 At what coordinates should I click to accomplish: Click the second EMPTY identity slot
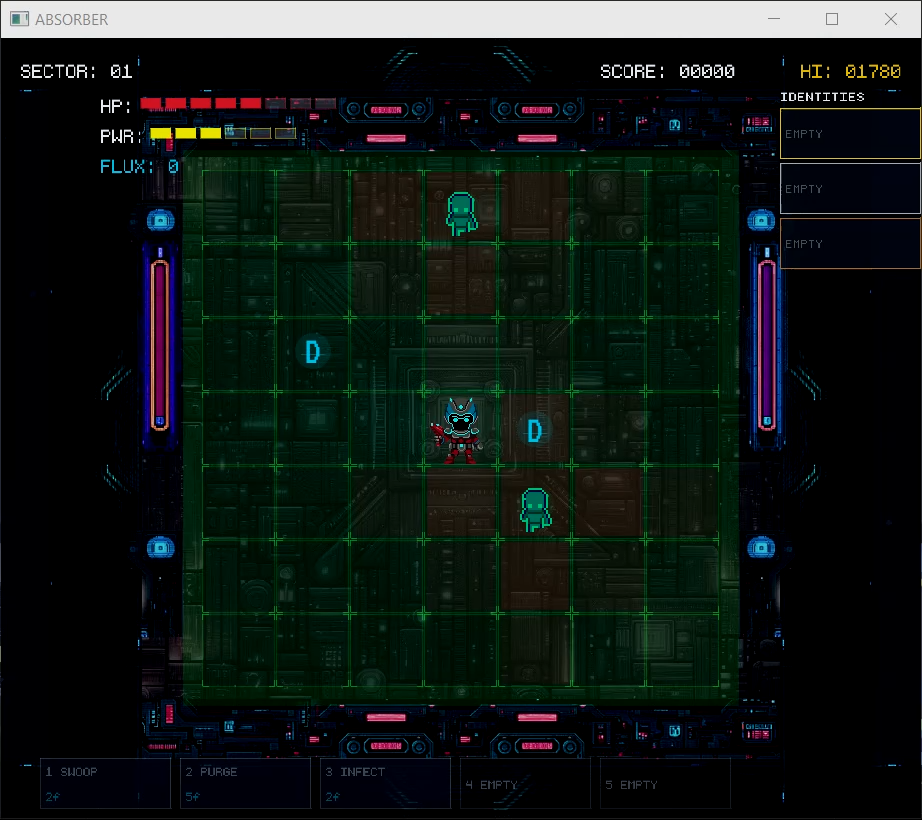850,189
